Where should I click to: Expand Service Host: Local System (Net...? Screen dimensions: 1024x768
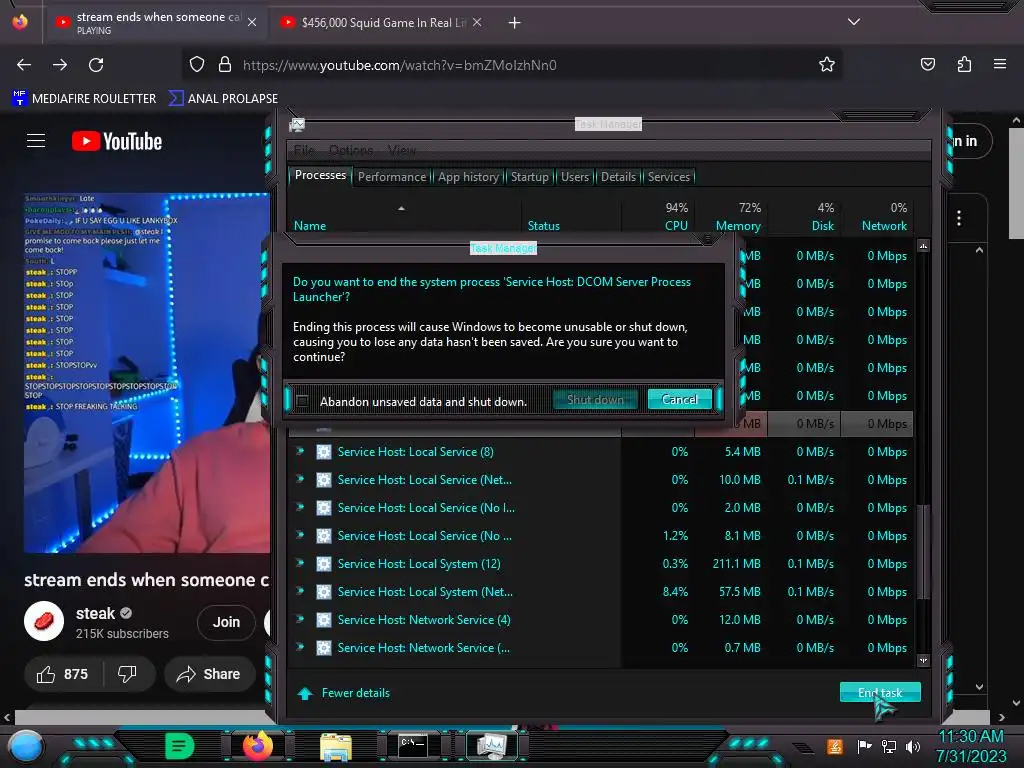[300, 592]
